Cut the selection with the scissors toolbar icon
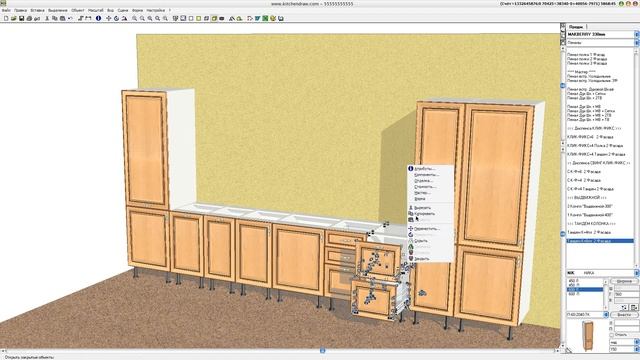The image size is (640, 360). tap(47, 18)
